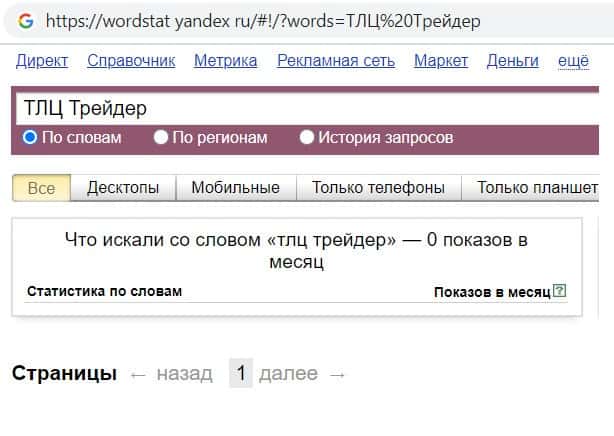Click the search field containing ТЛЦ Трейдер
Image resolution: width=614 pixels, height=436 pixels.
307,109
